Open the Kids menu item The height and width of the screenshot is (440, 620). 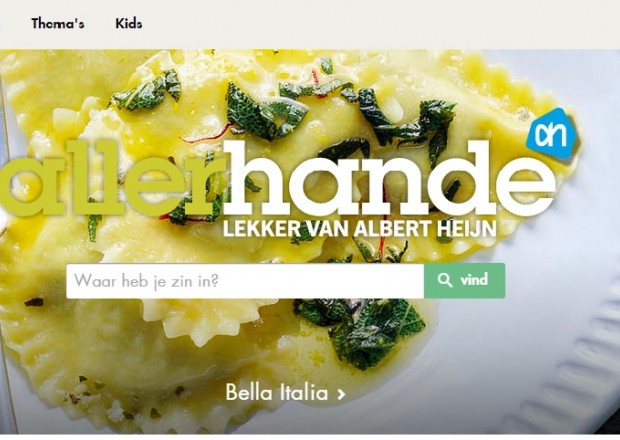[129, 24]
